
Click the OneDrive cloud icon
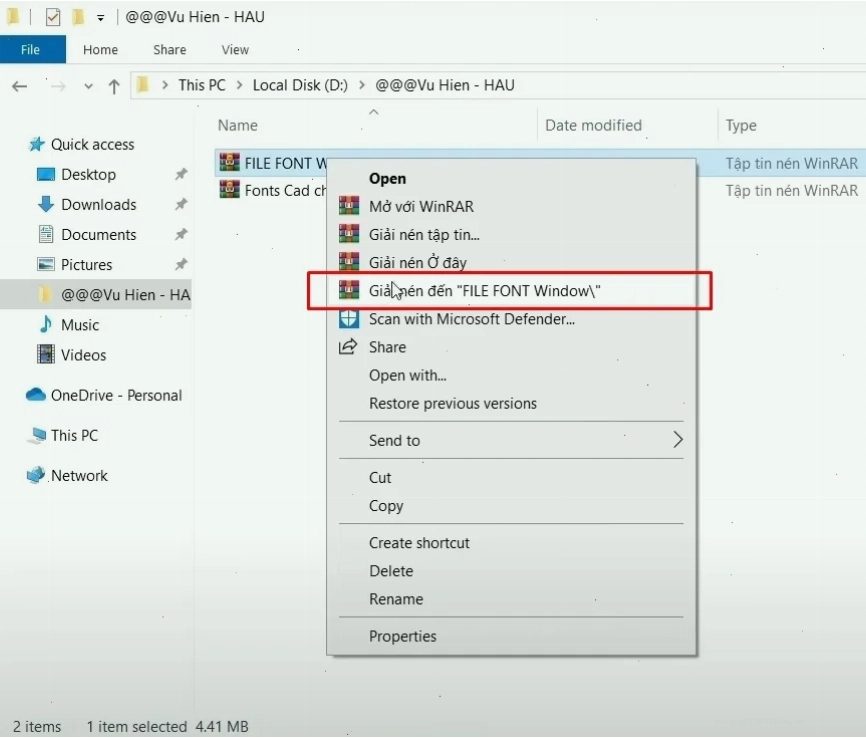point(36,395)
